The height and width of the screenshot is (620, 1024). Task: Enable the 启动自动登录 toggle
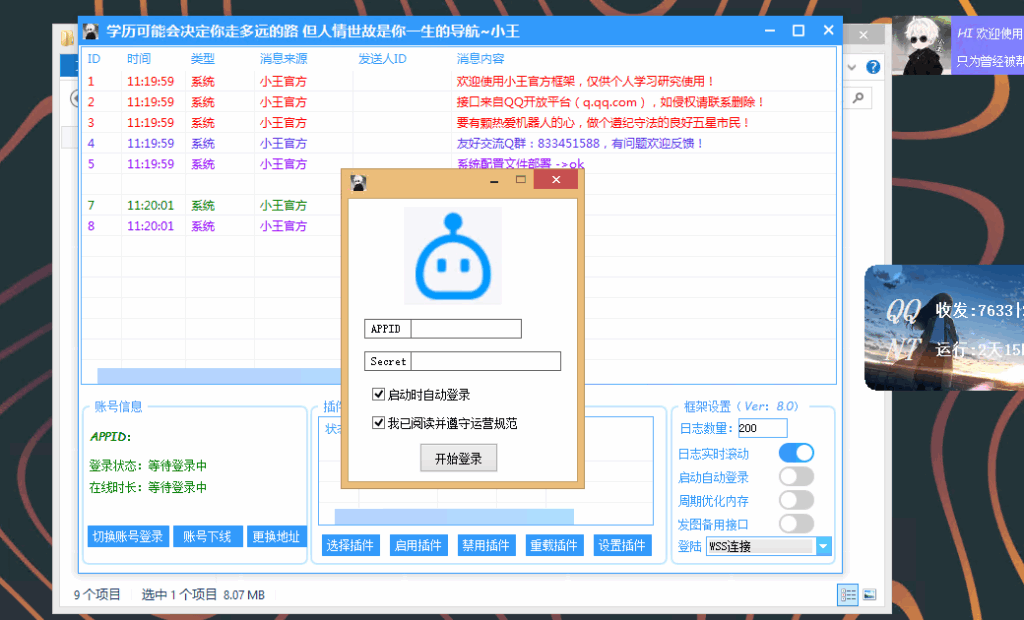tap(797, 476)
